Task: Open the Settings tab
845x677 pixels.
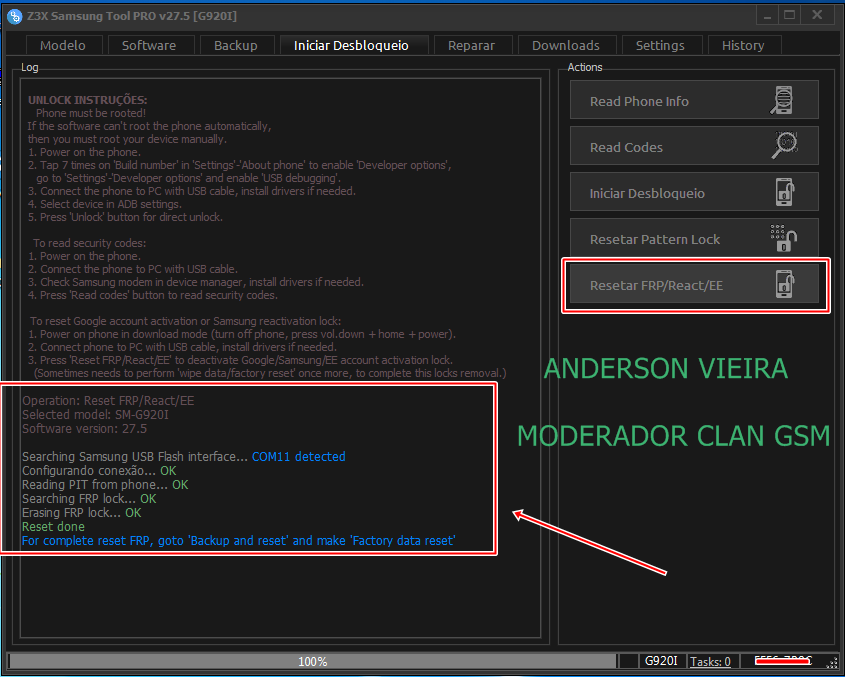Action: (x=661, y=45)
